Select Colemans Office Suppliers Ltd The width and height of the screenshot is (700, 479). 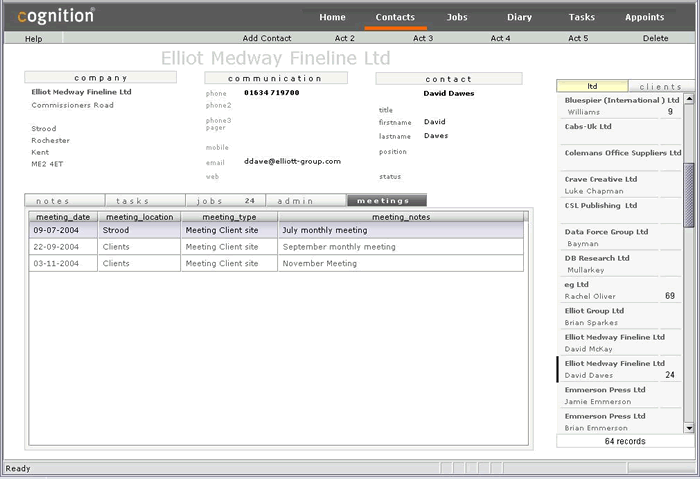click(x=621, y=159)
